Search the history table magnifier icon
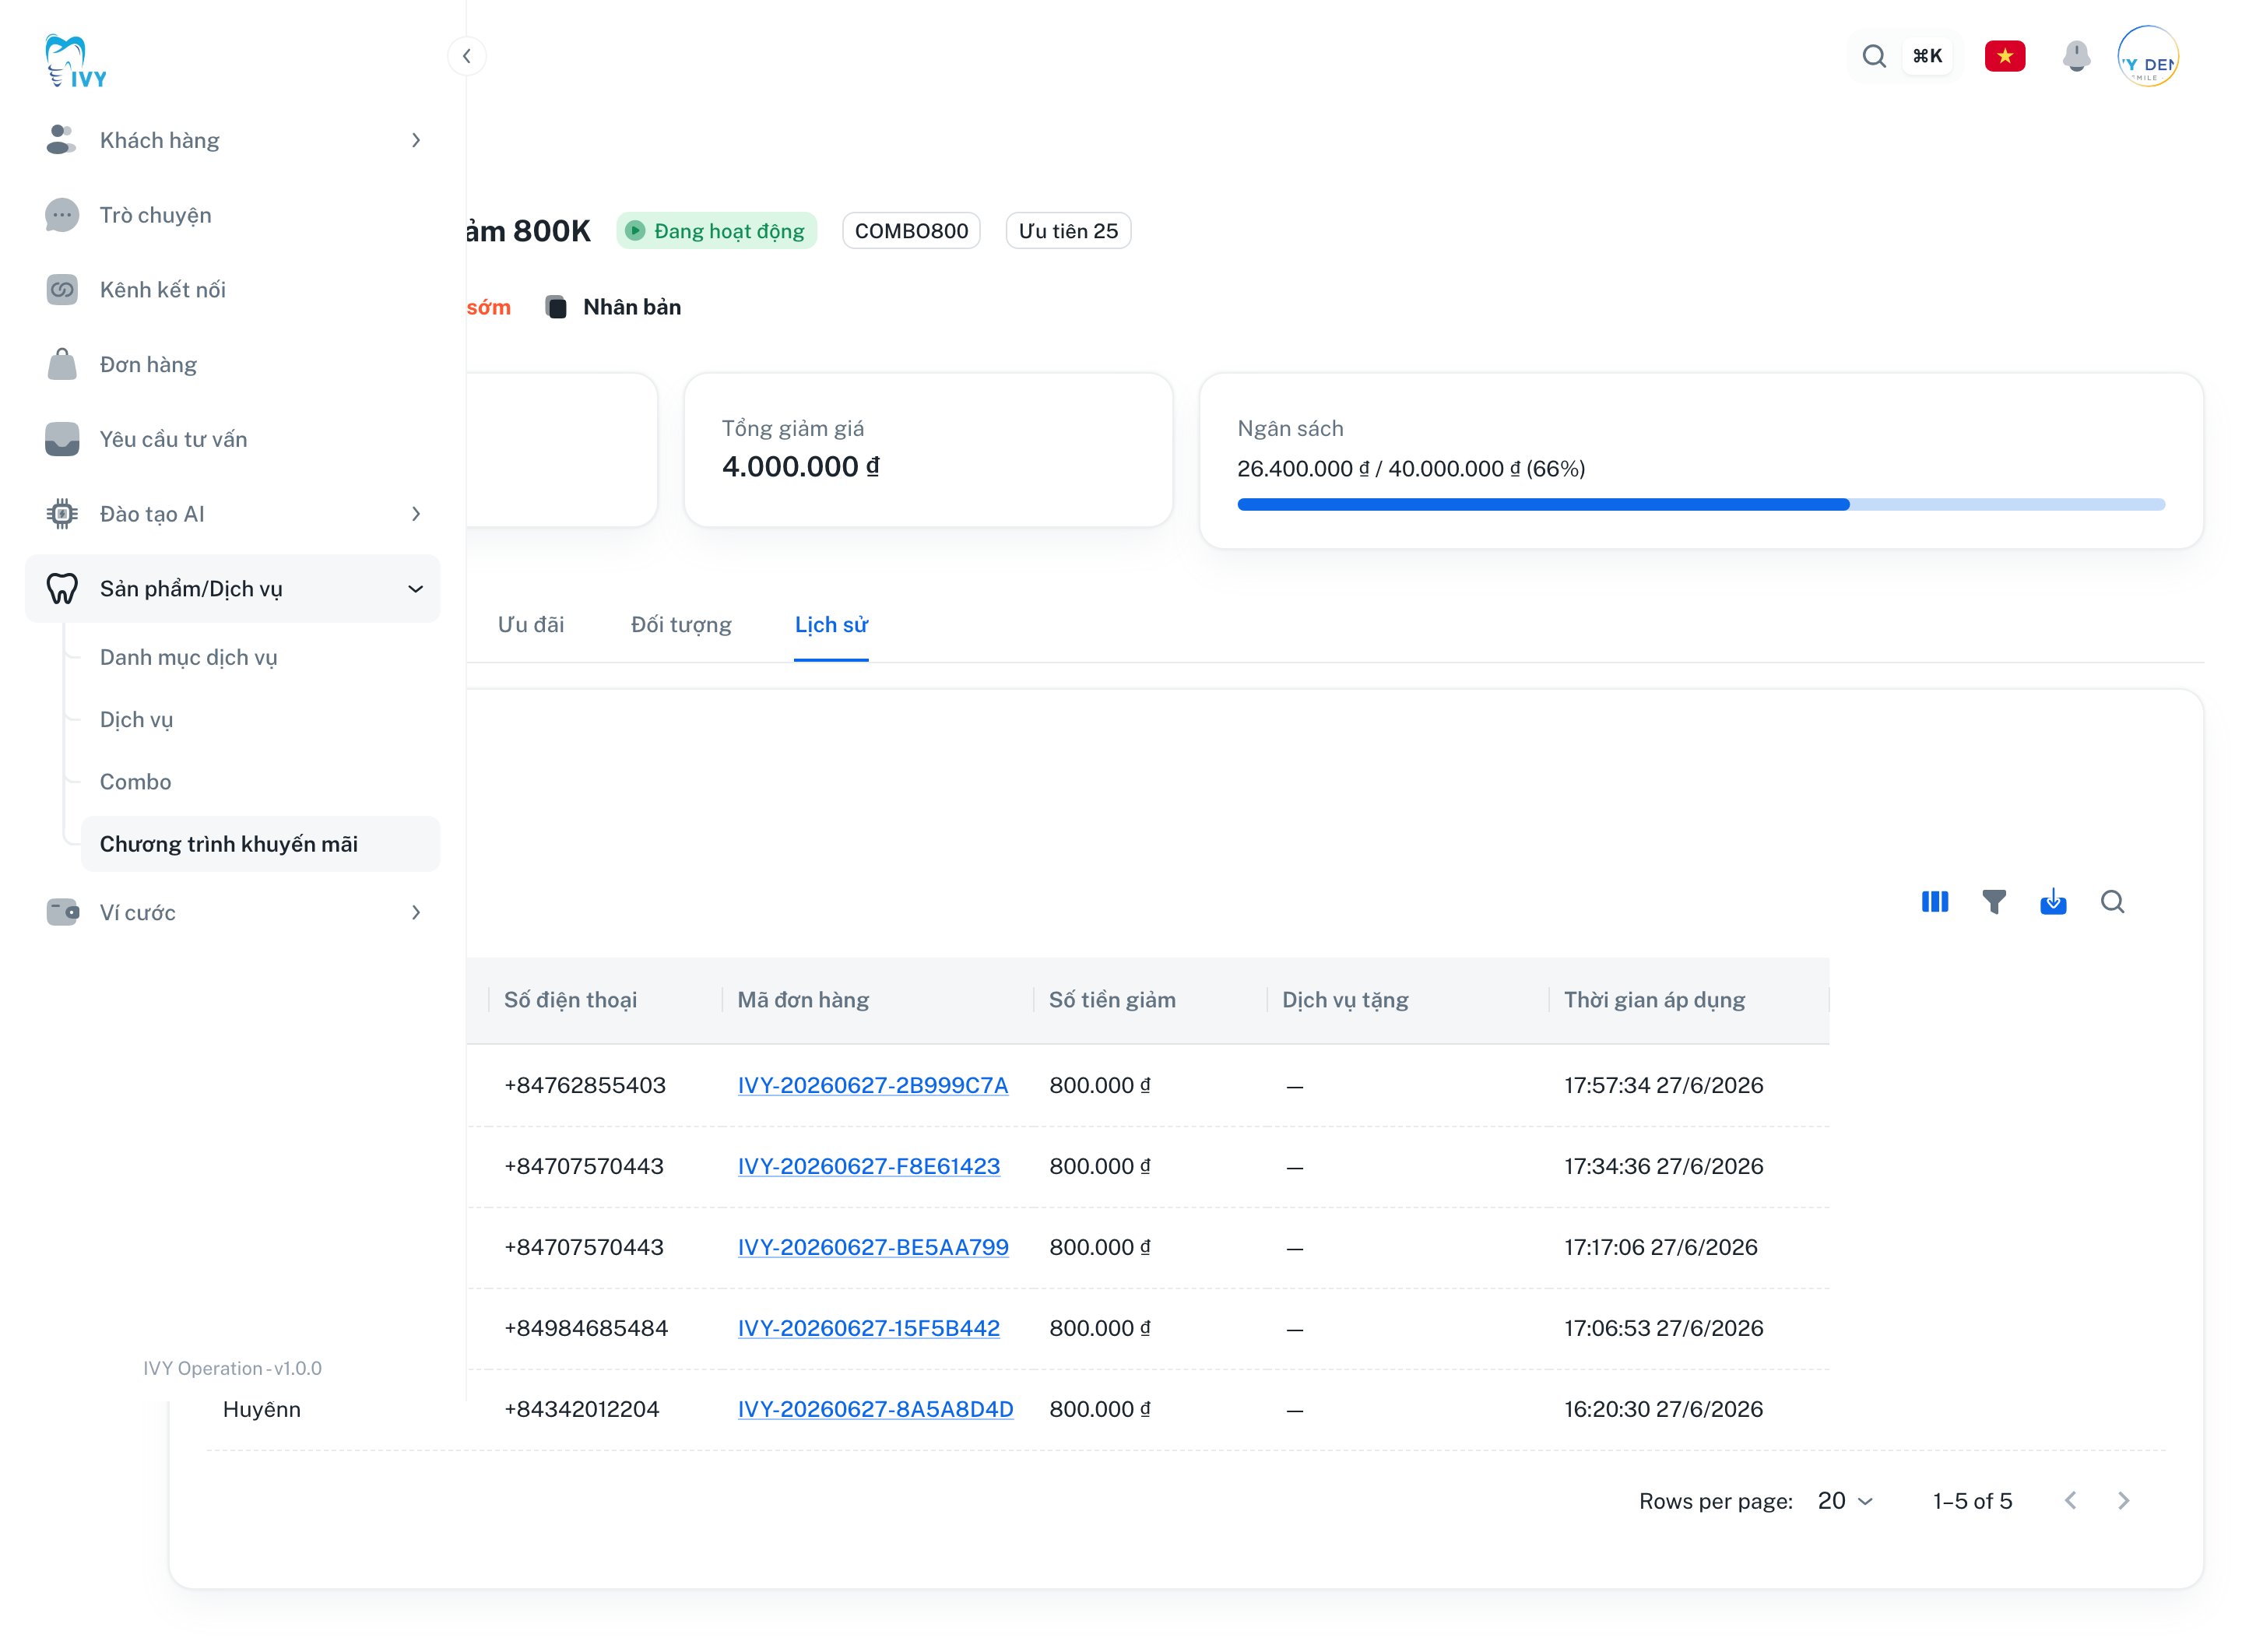The height and width of the screenshot is (1652, 2242). (2111, 902)
